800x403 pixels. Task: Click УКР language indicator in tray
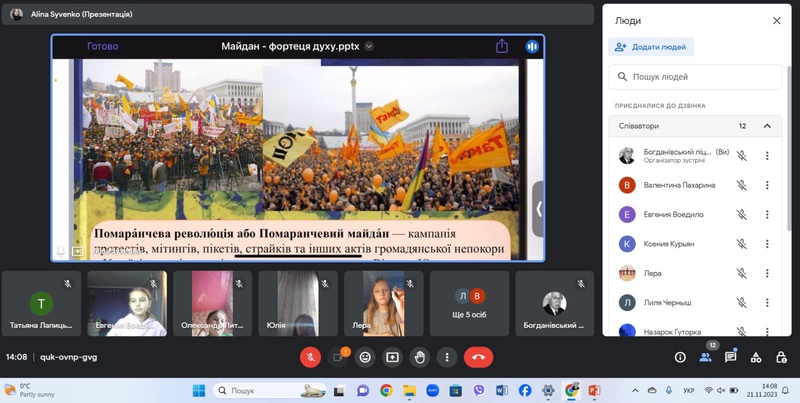coord(689,391)
